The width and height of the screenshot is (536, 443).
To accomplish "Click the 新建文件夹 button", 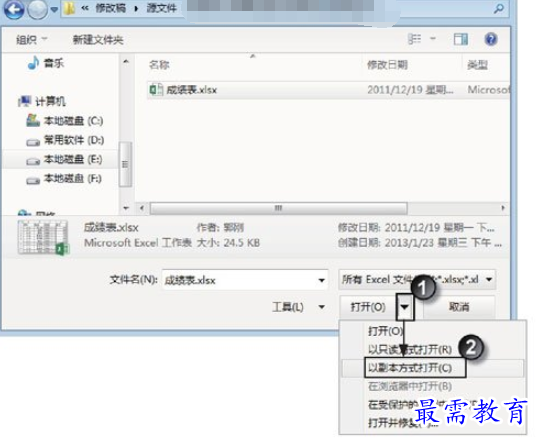I will 98,40.
